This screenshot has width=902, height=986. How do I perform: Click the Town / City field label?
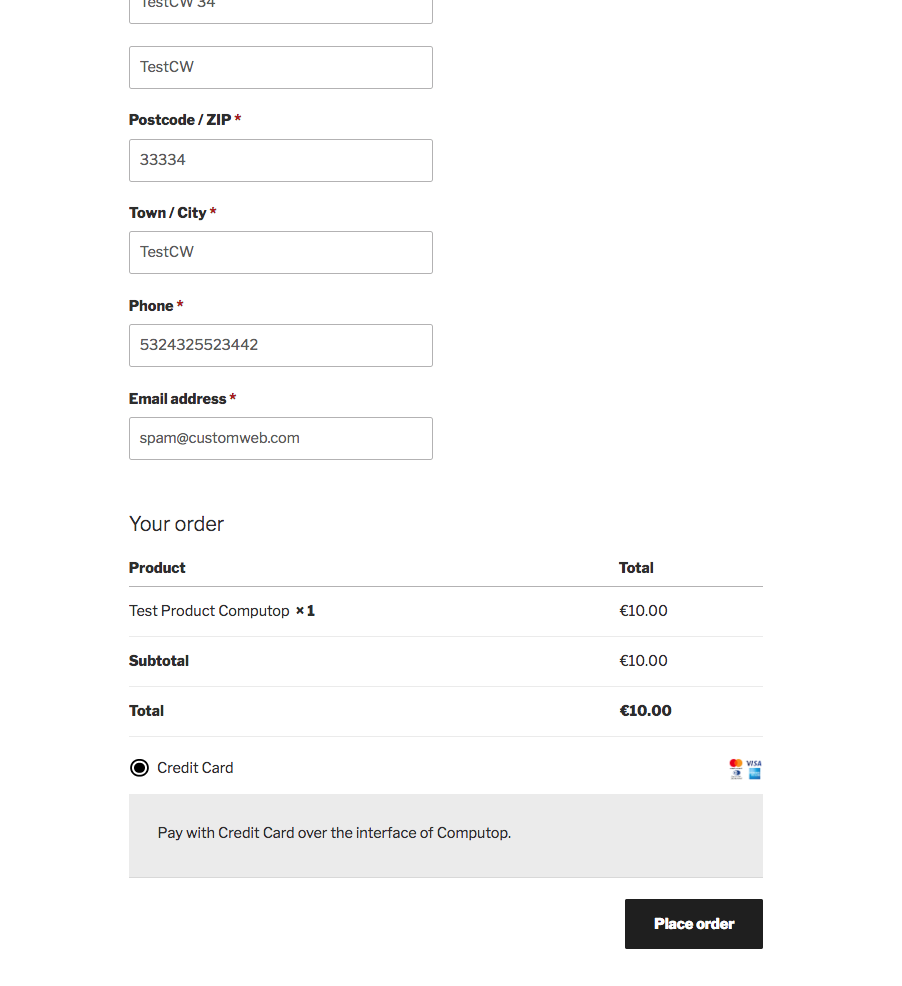point(167,213)
